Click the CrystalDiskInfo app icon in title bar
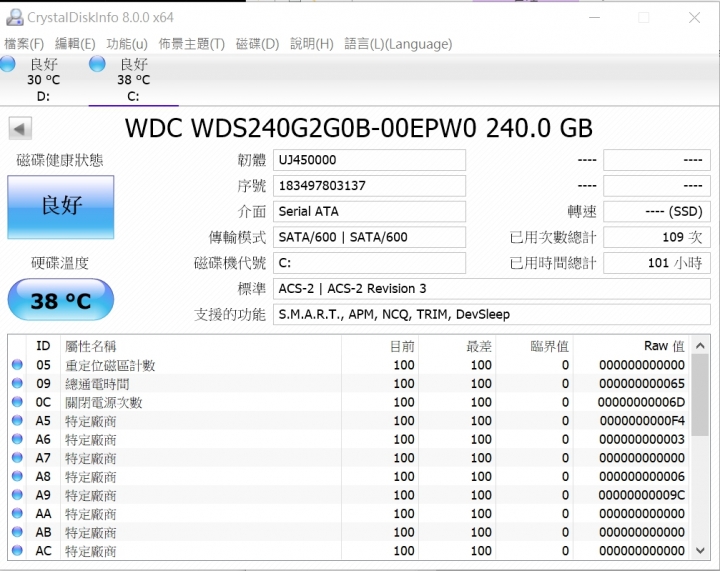720x571 pixels. tap(15, 17)
